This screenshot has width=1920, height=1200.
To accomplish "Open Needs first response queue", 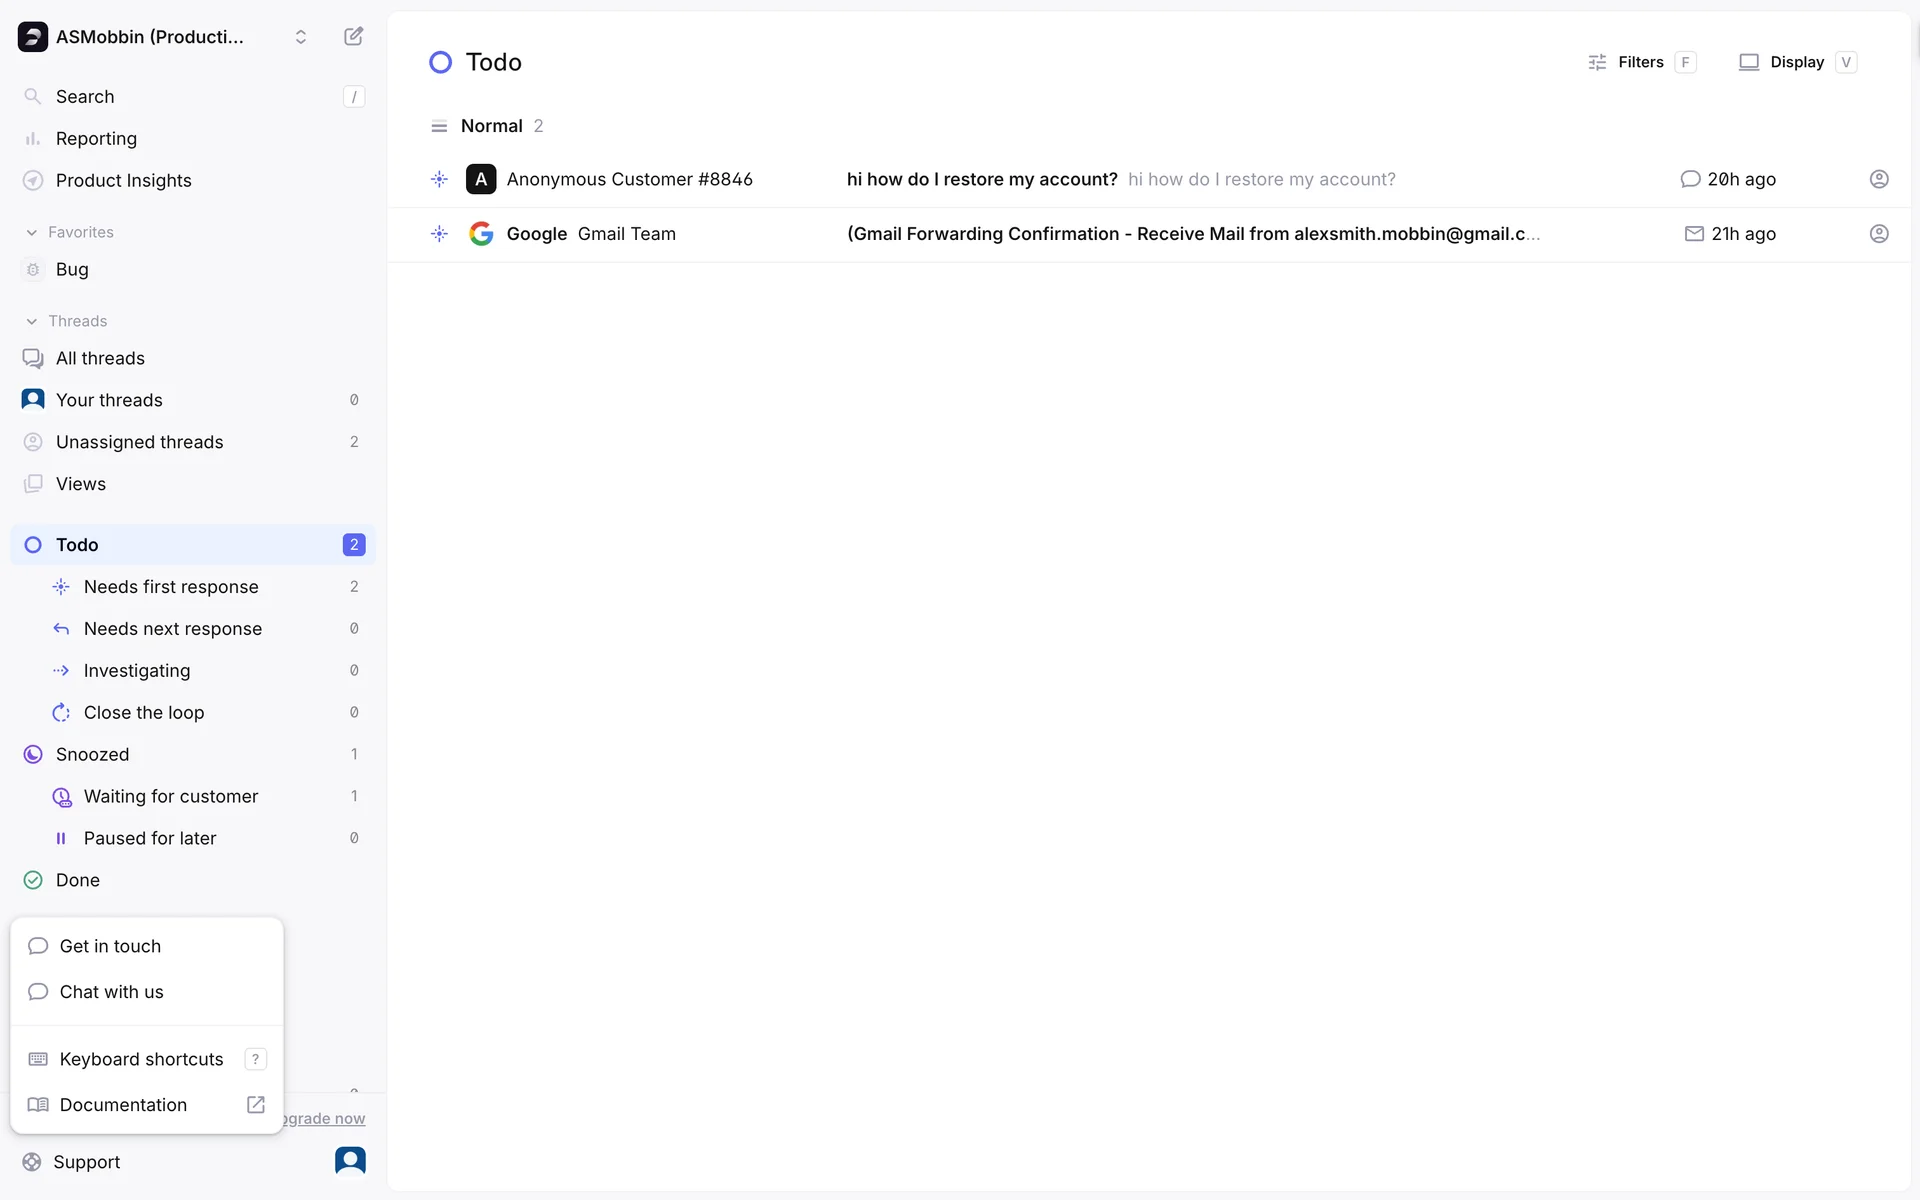I will click(171, 587).
